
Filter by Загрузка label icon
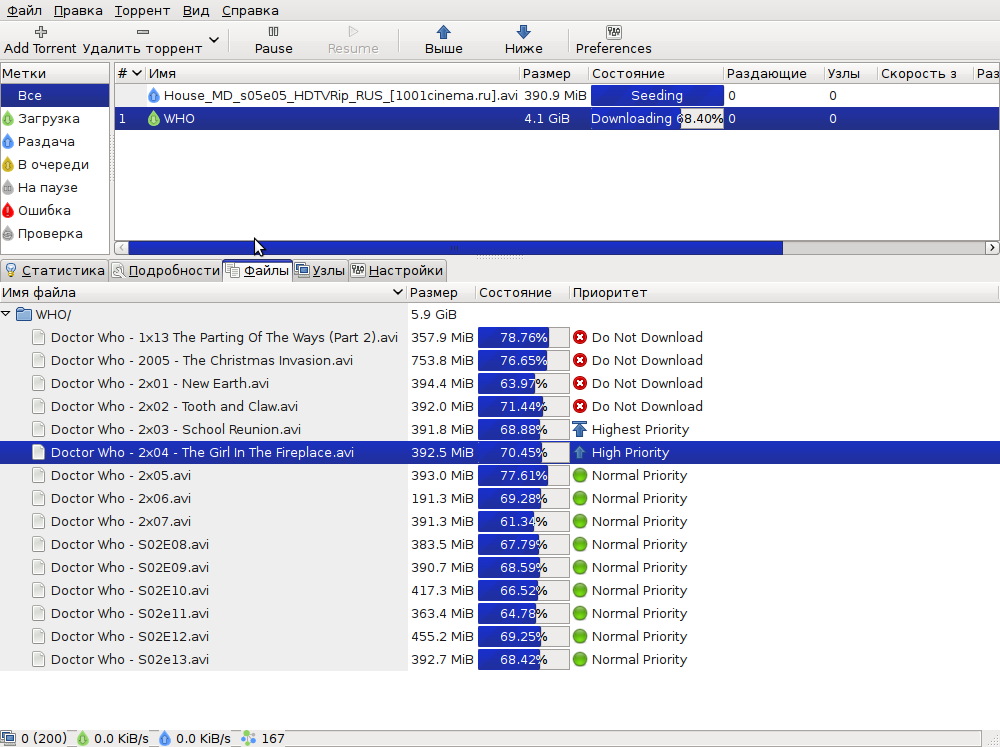[8, 119]
